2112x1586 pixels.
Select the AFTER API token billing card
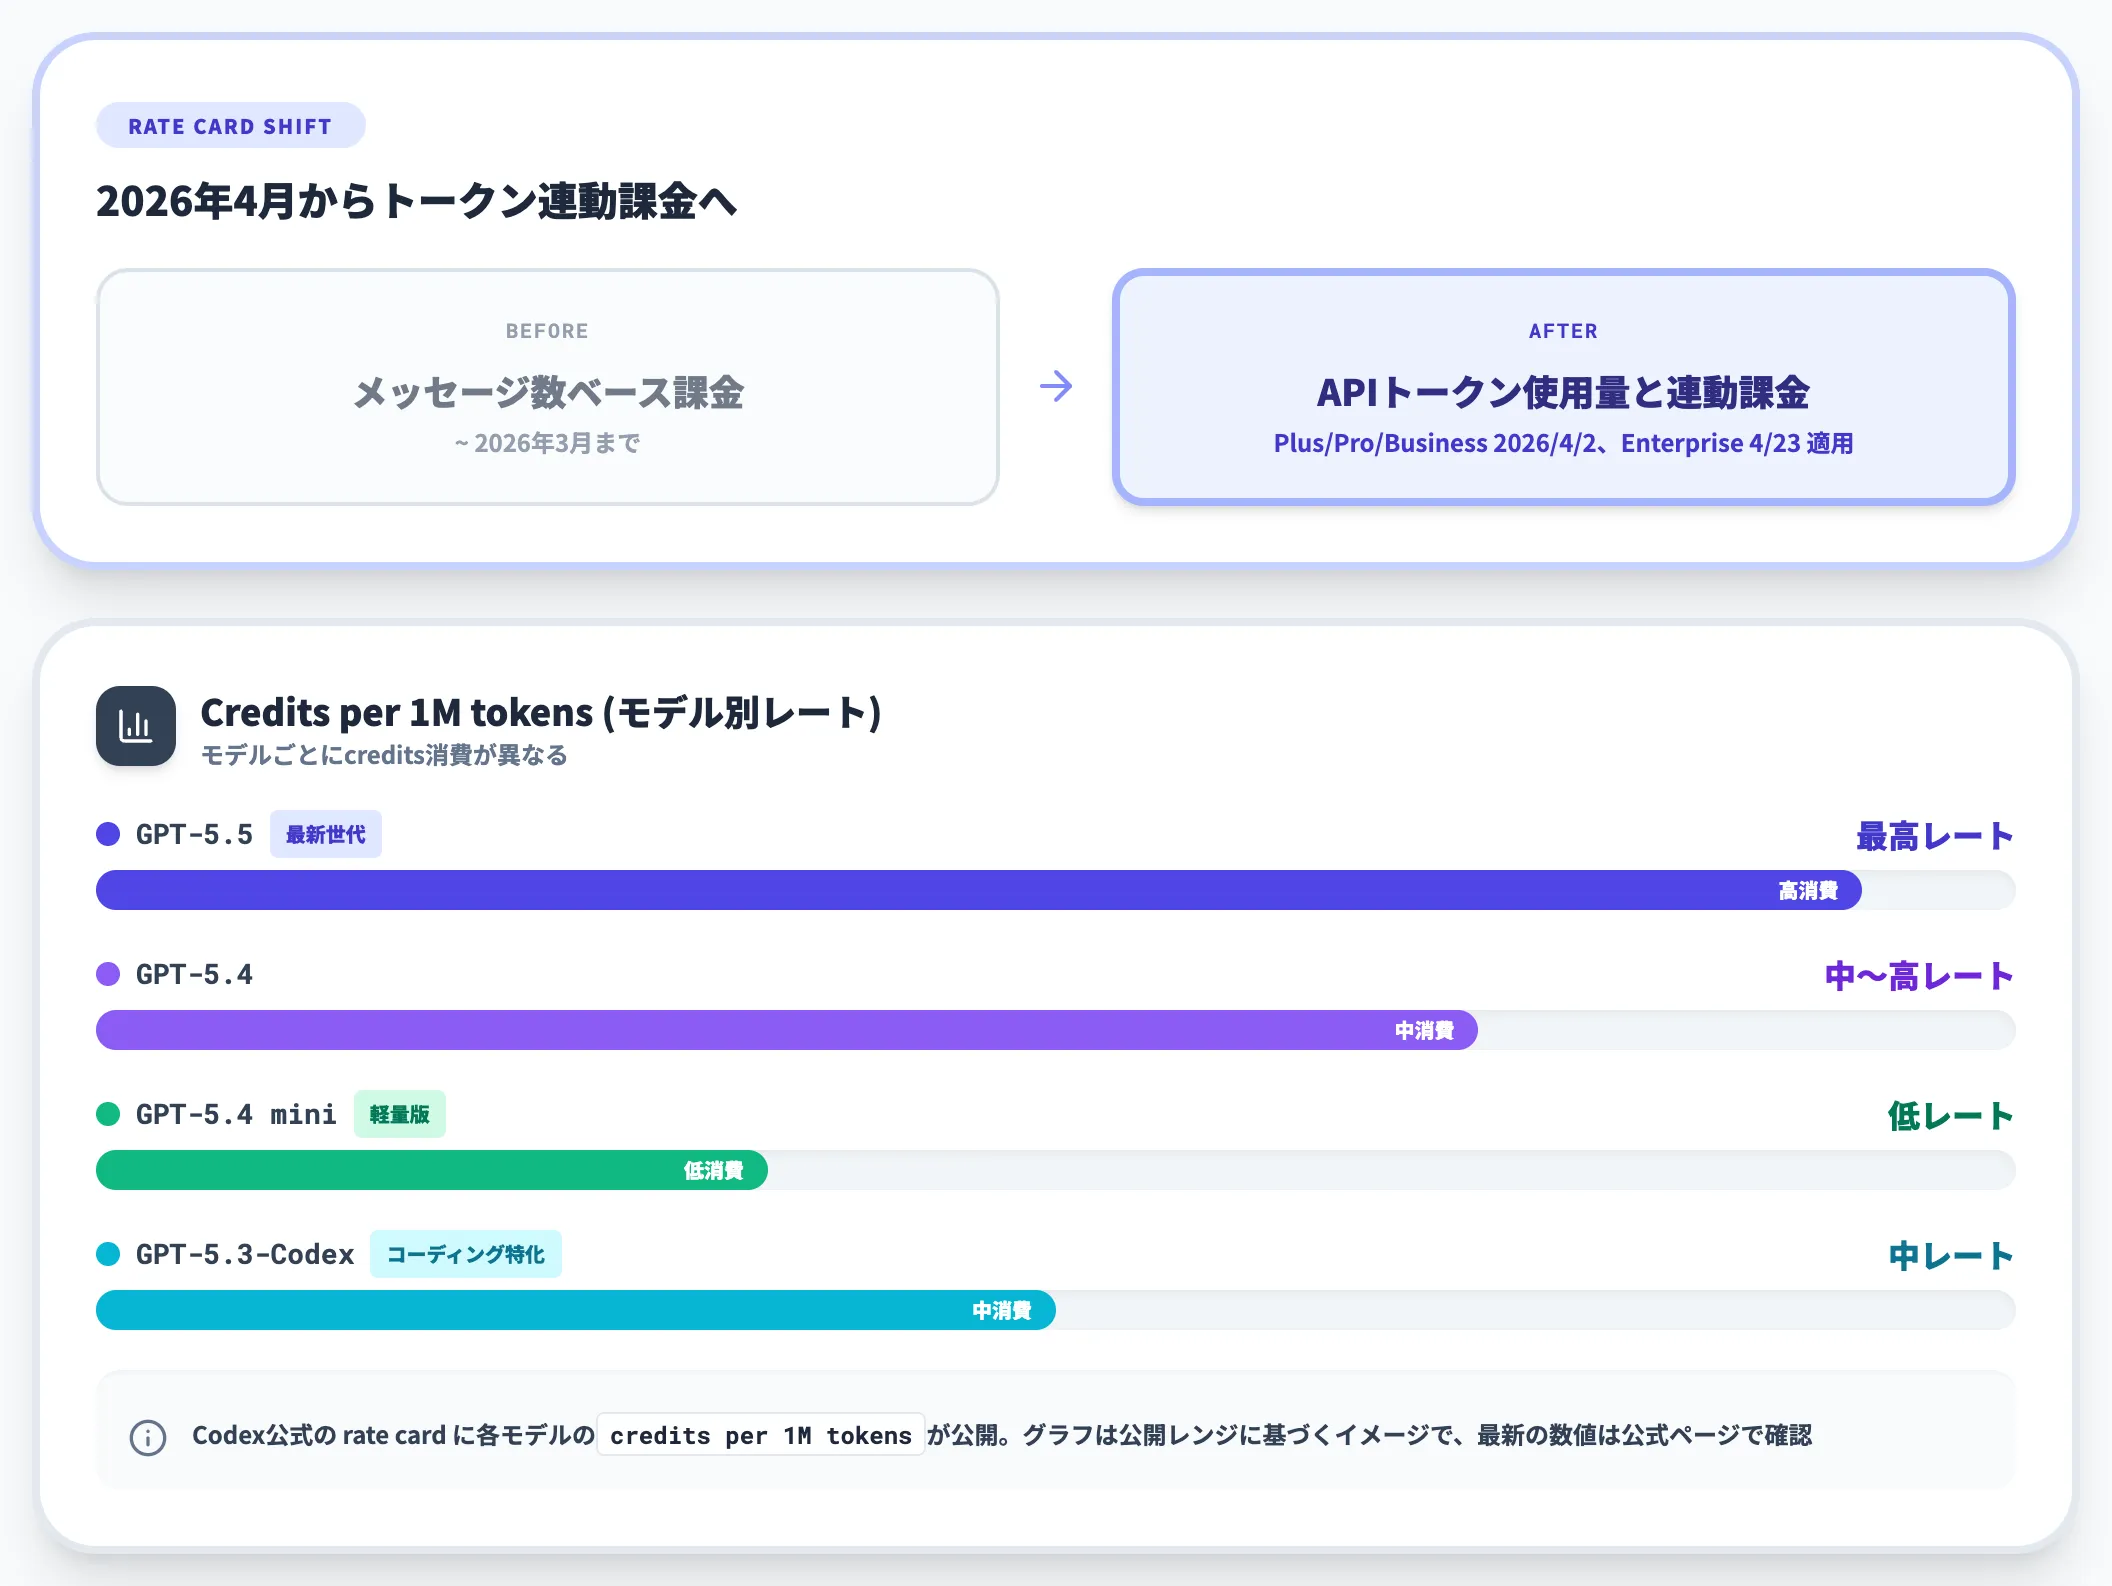point(1563,386)
